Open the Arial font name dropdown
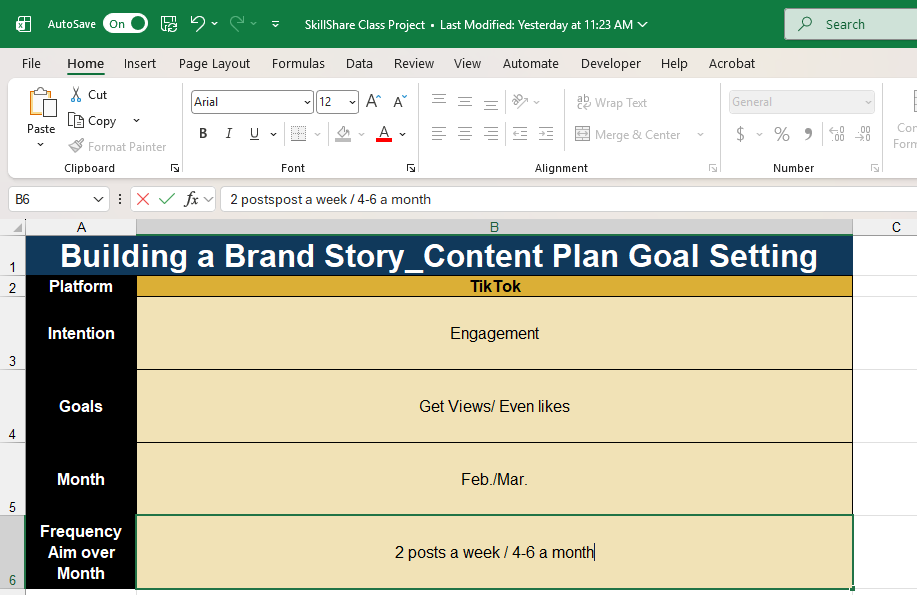 (308, 102)
